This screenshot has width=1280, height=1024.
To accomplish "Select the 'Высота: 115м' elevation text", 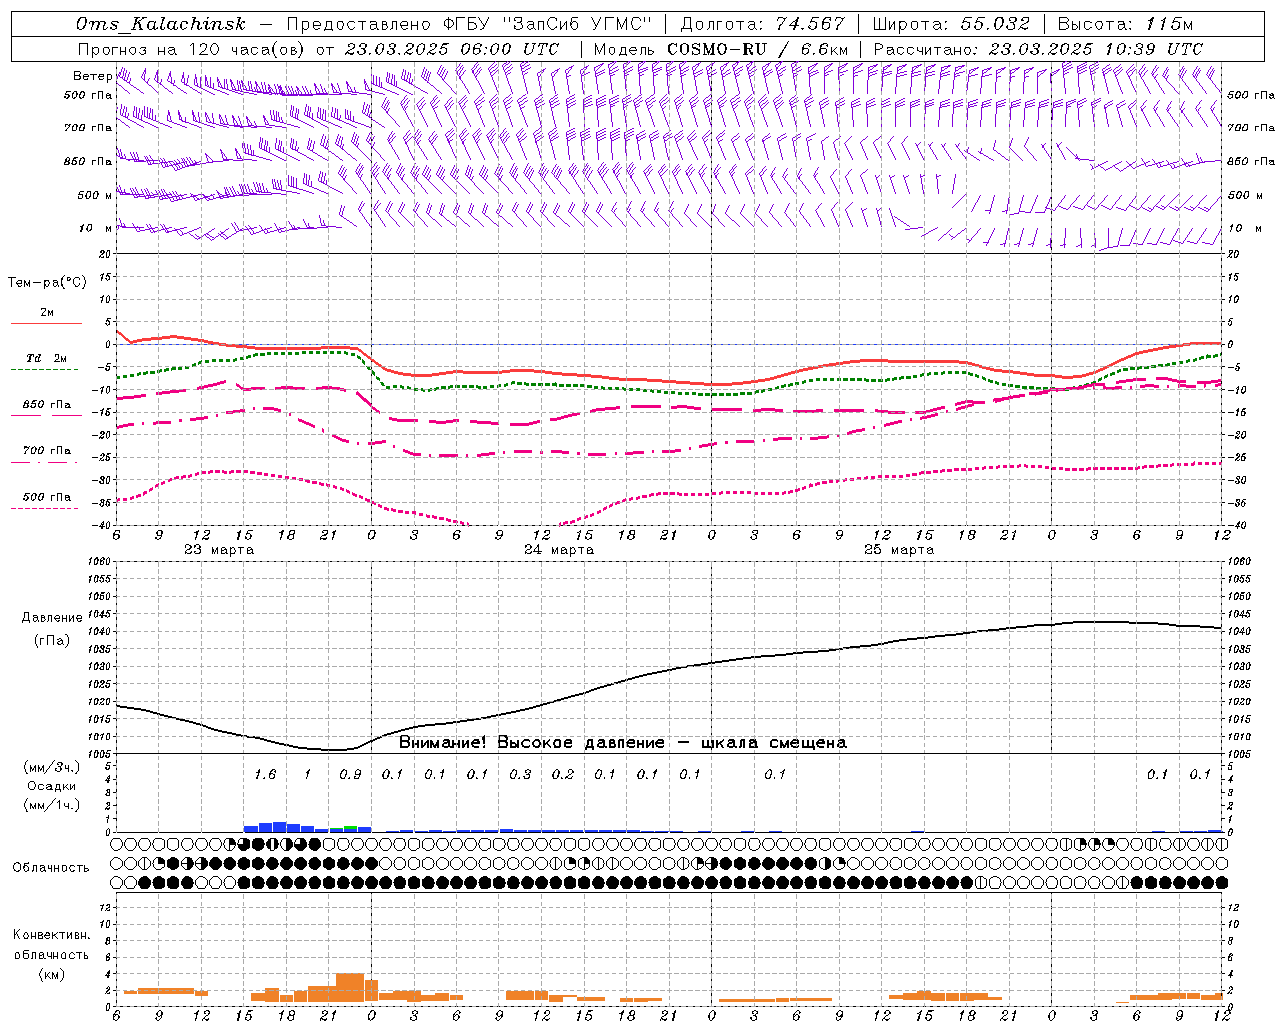I will 1125,24.
